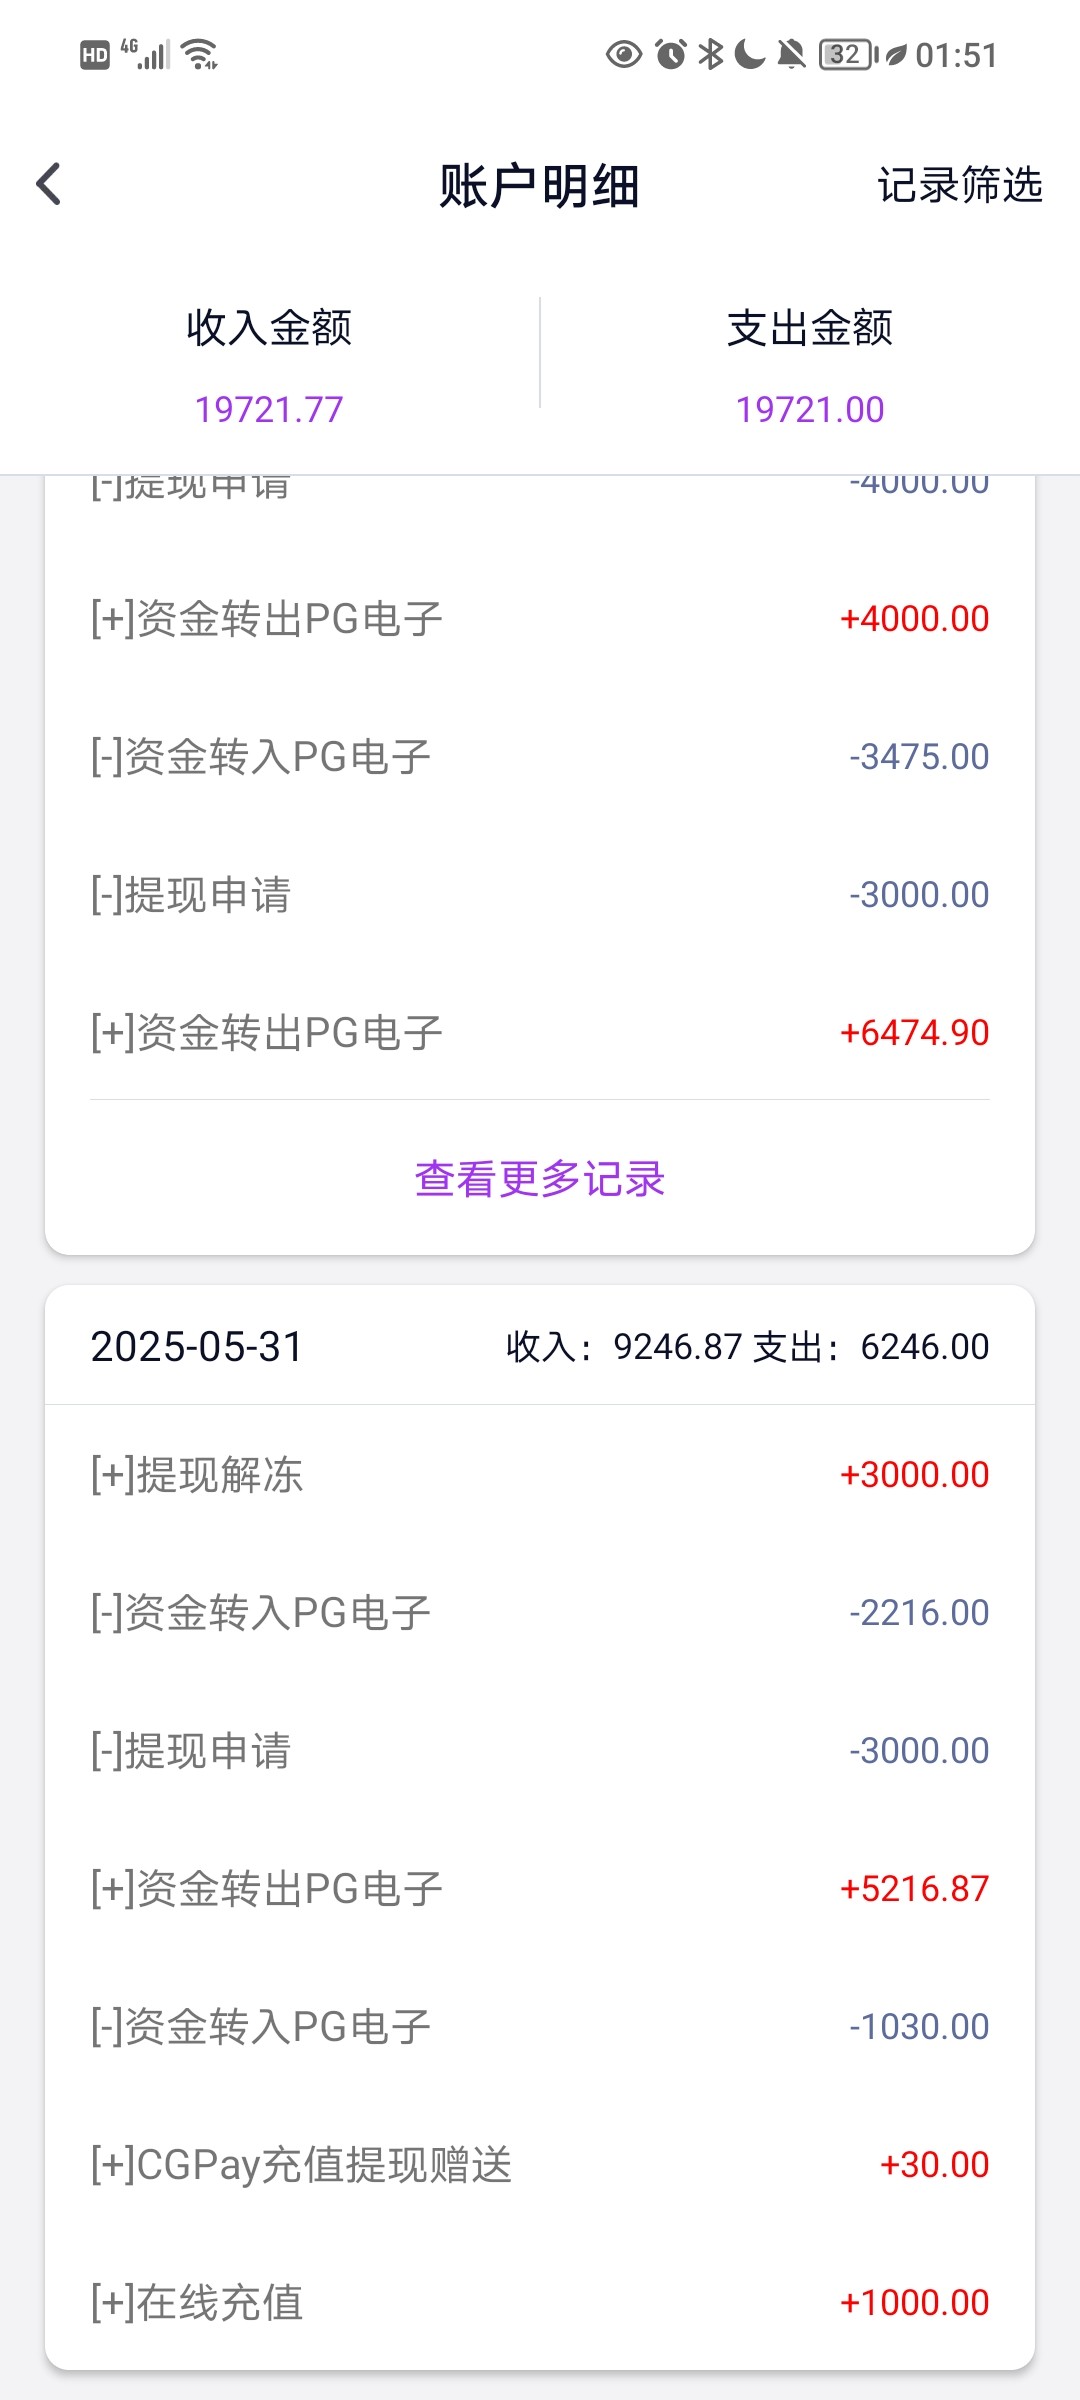Tap the muted notification bell icon
Viewport: 1080px width, 2400px height.
pos(791,54)
